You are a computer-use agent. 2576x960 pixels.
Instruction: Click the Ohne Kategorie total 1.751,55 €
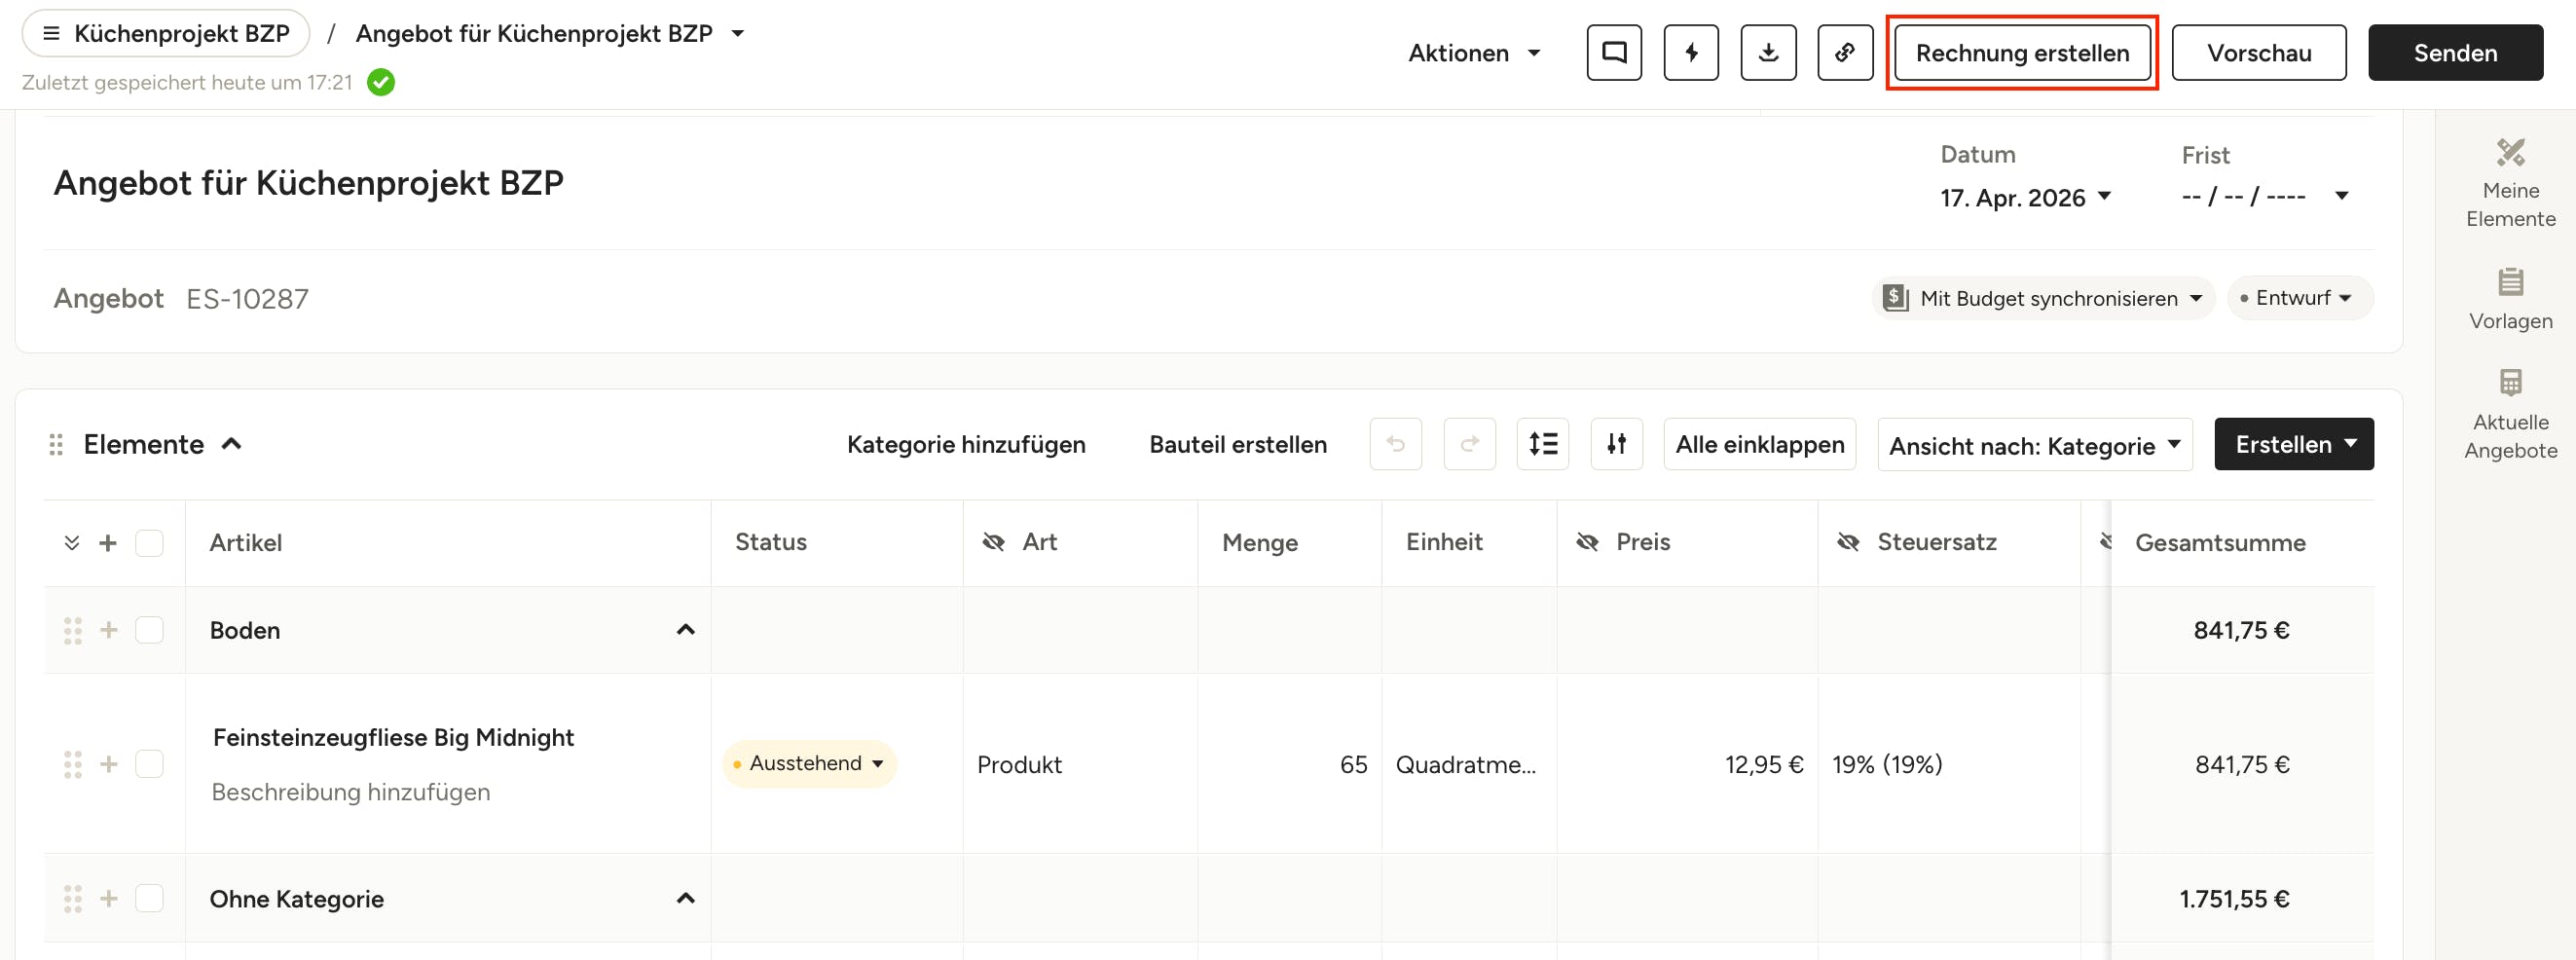click(x=2234, y=899)
